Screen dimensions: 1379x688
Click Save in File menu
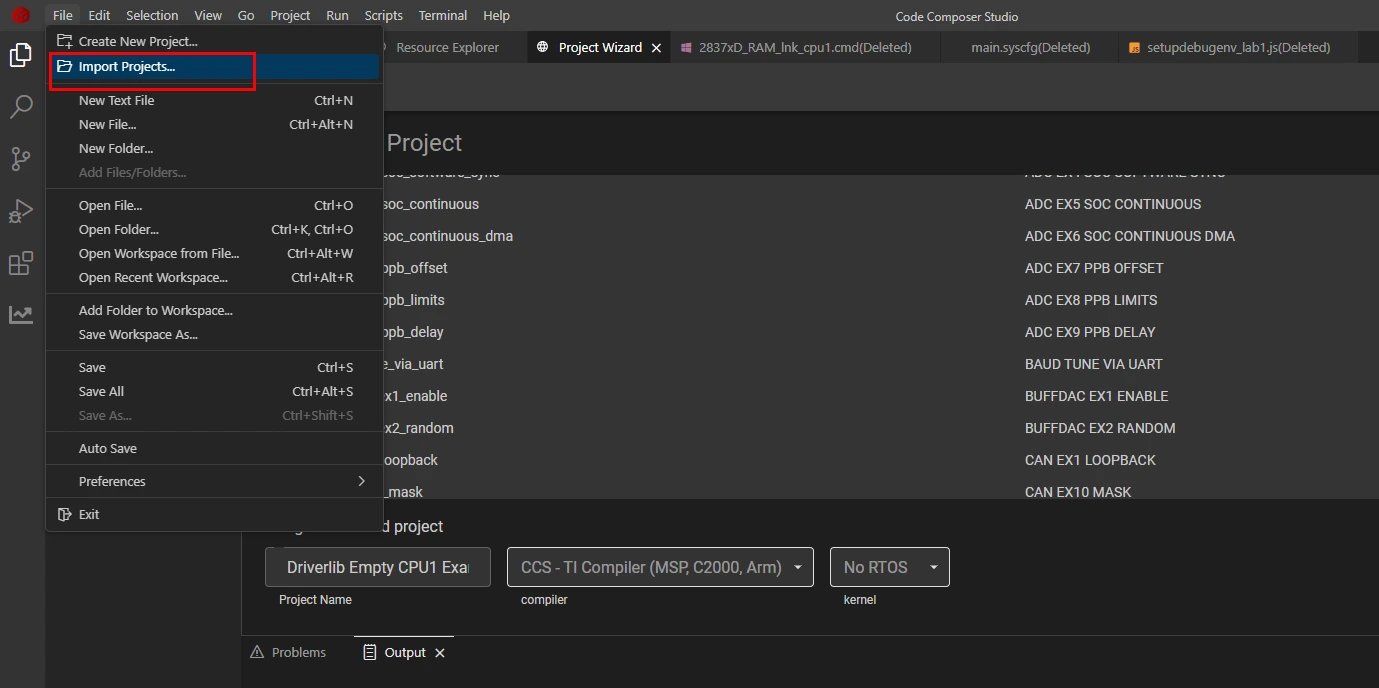(x=214, y=367)
